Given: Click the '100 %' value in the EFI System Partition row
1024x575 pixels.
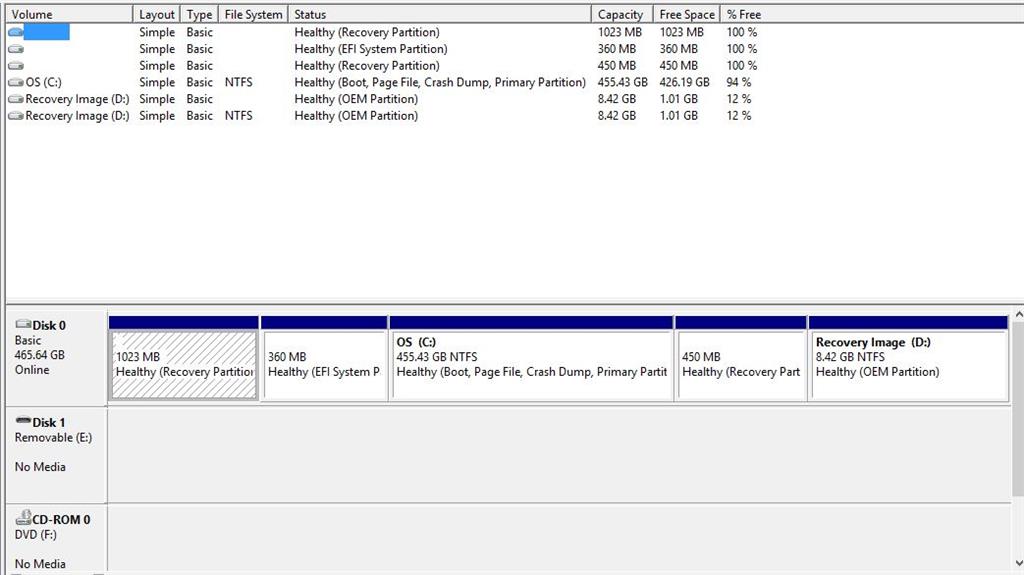Looking at the screenshot, I should (742, 49).
